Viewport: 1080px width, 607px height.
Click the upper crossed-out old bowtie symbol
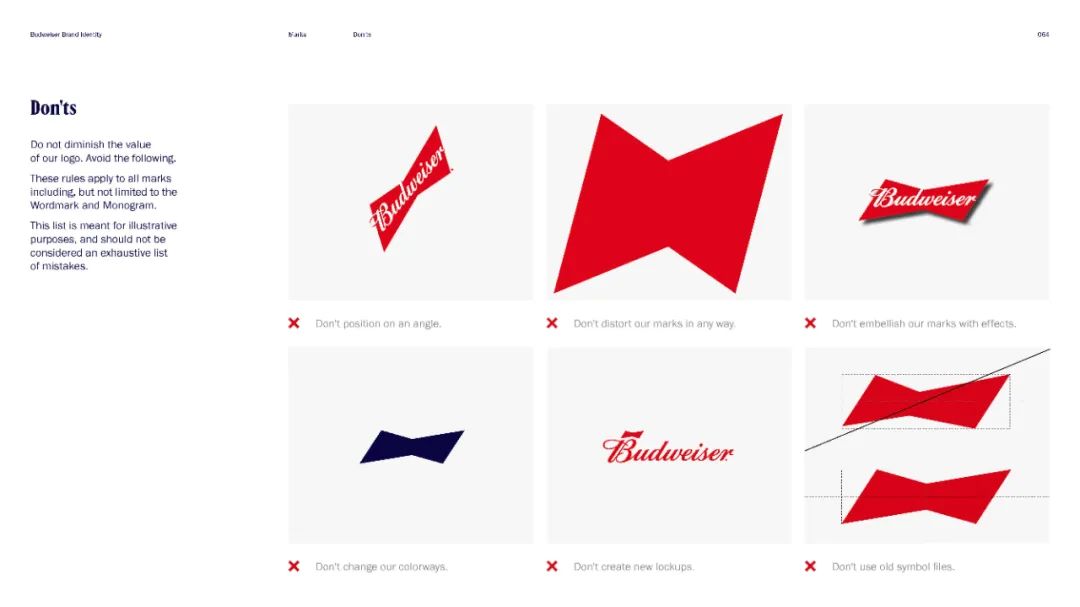click(926, 401)
